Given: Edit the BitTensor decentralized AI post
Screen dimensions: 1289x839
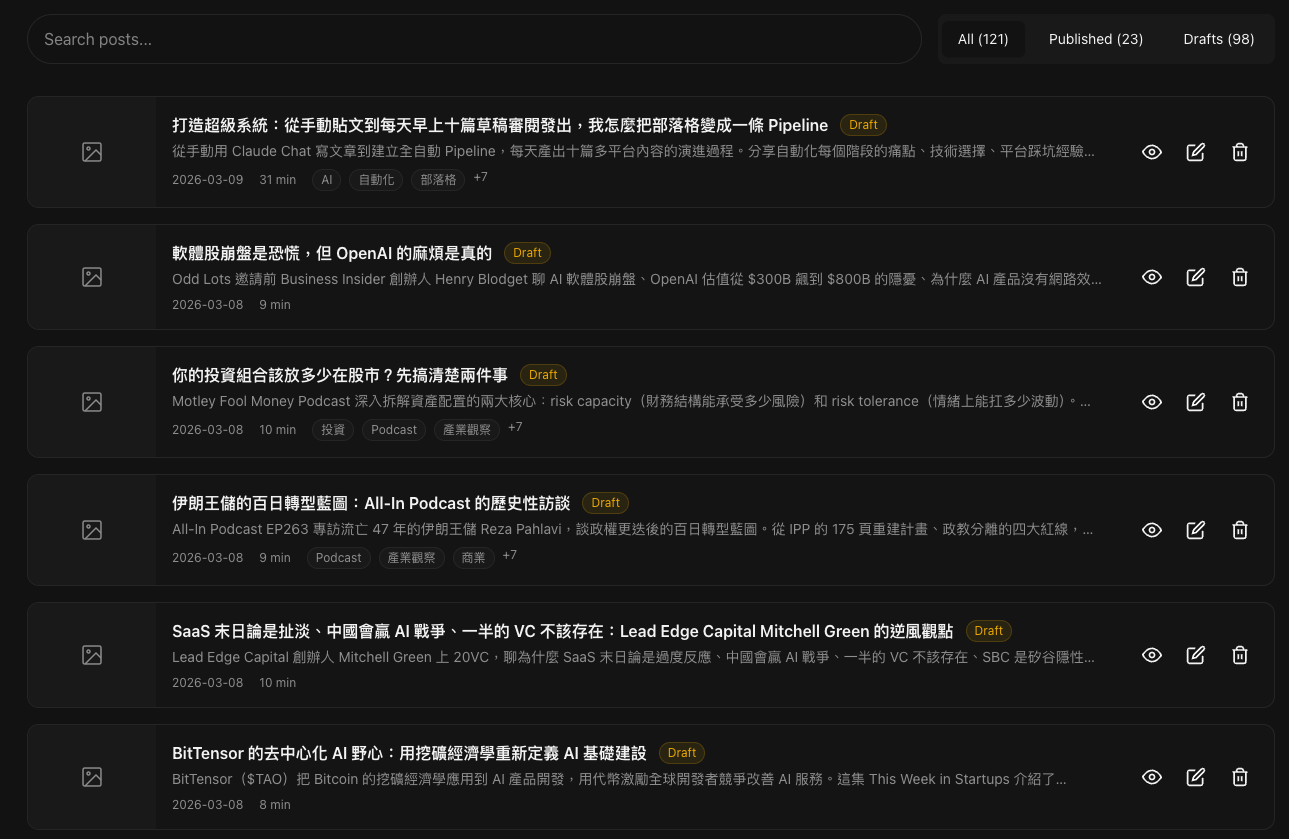Looking at the screenshot, I should pos(1196,777).
